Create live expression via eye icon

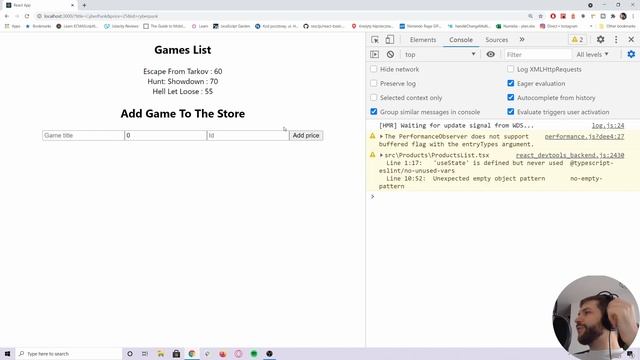491,54
